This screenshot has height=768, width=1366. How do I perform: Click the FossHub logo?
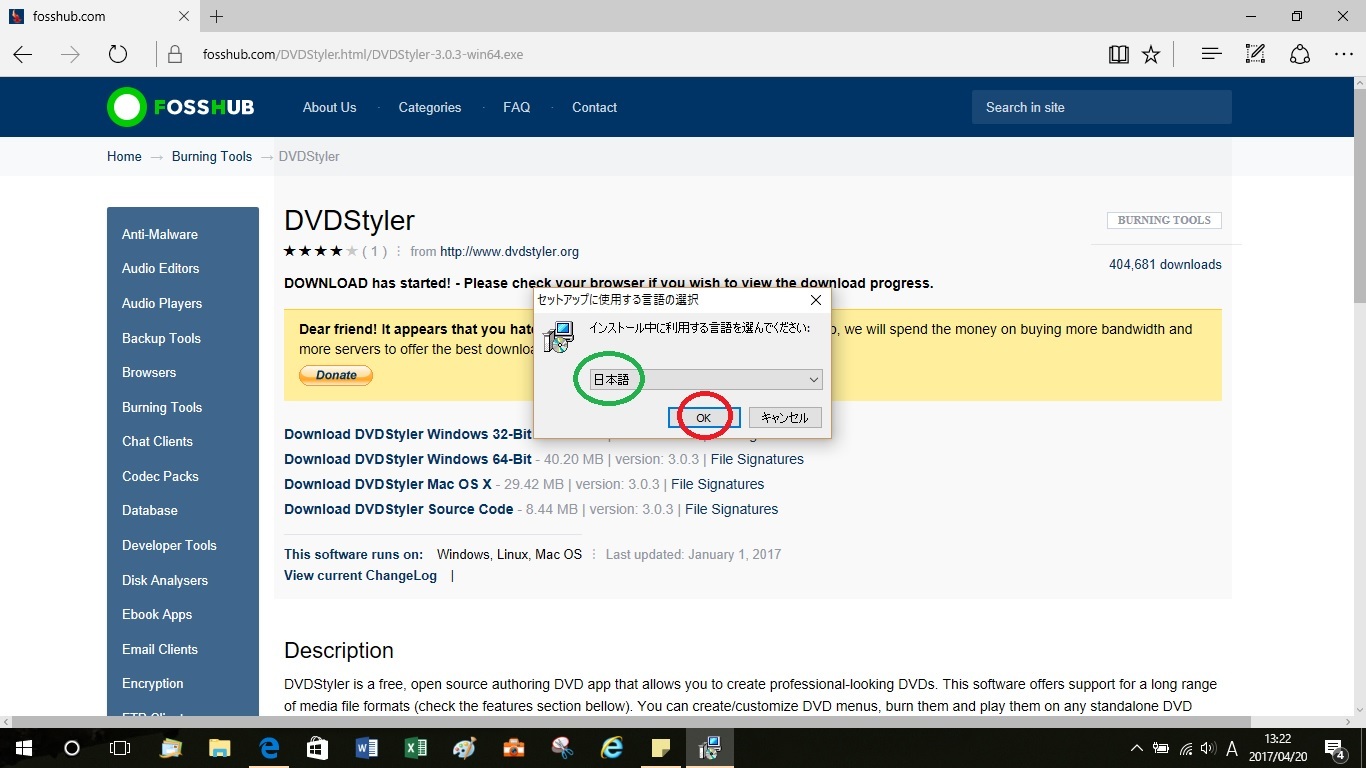[181, 107]
